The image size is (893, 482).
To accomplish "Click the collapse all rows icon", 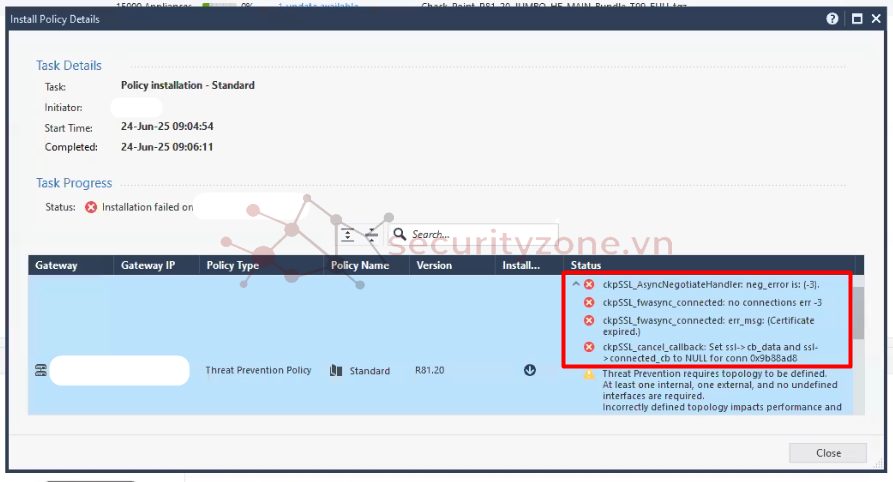I will click(x=372, y=235).
